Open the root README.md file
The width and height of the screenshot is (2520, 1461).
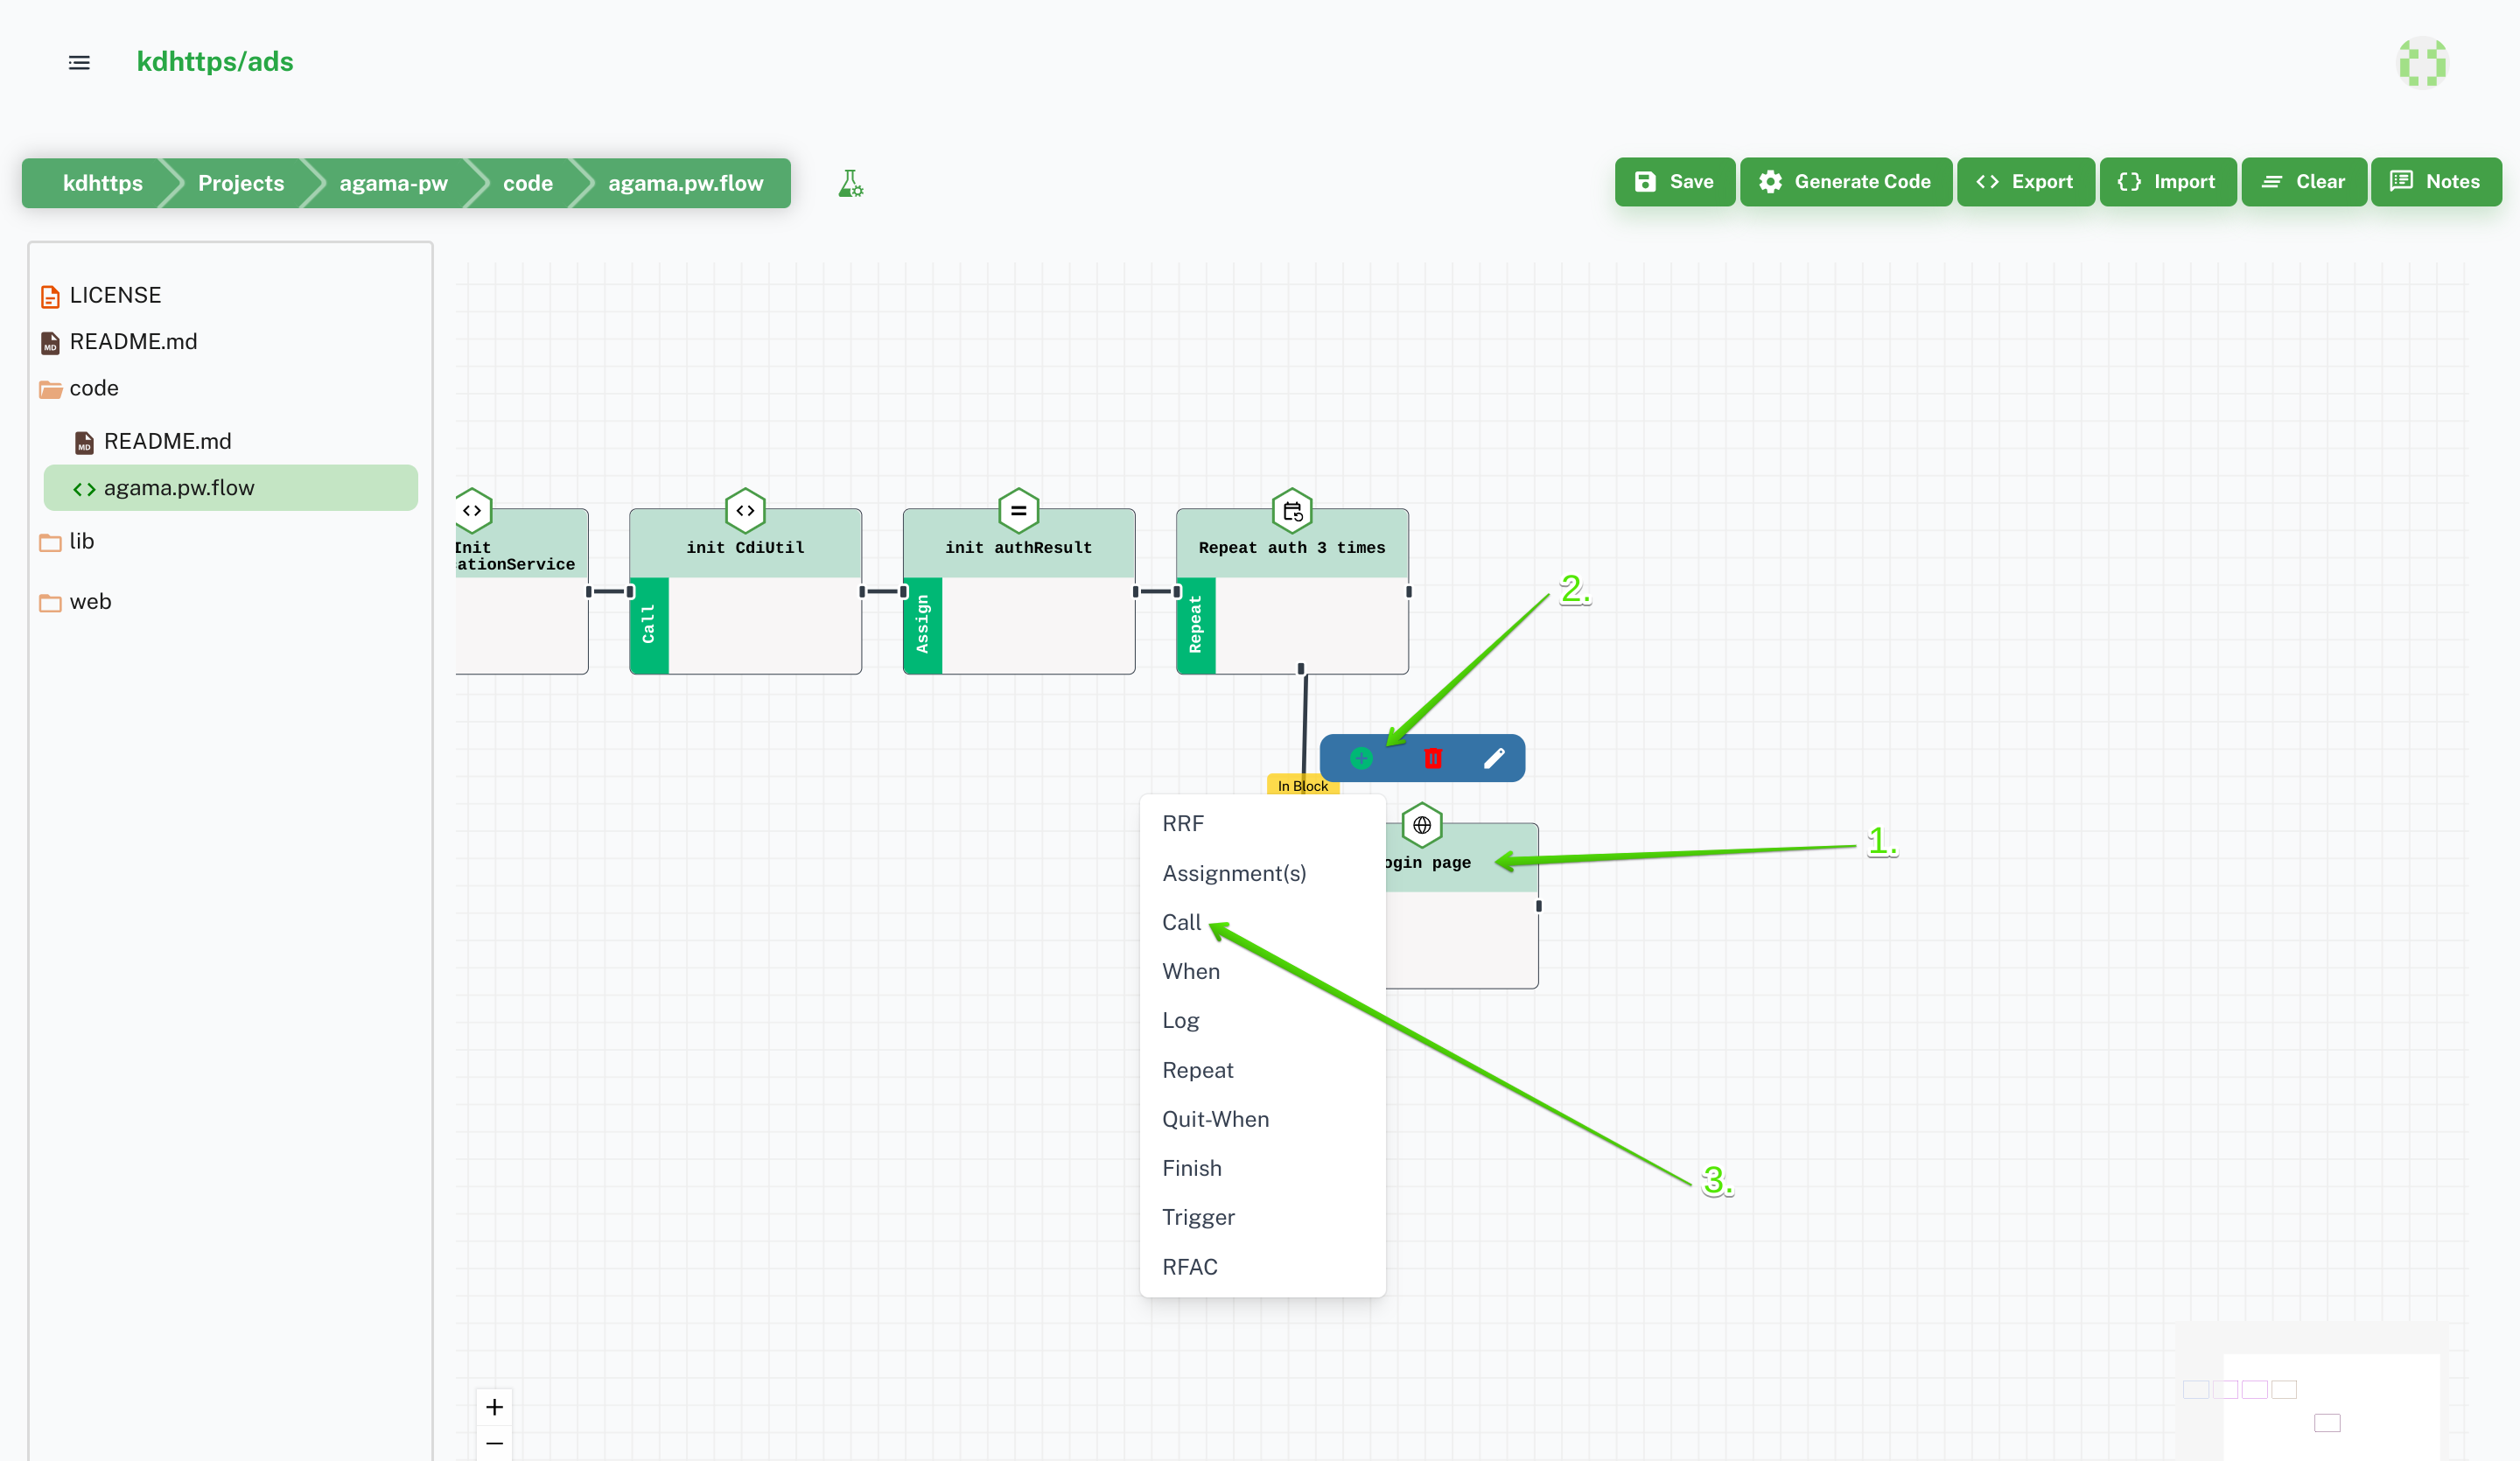(x=133, y=342)
